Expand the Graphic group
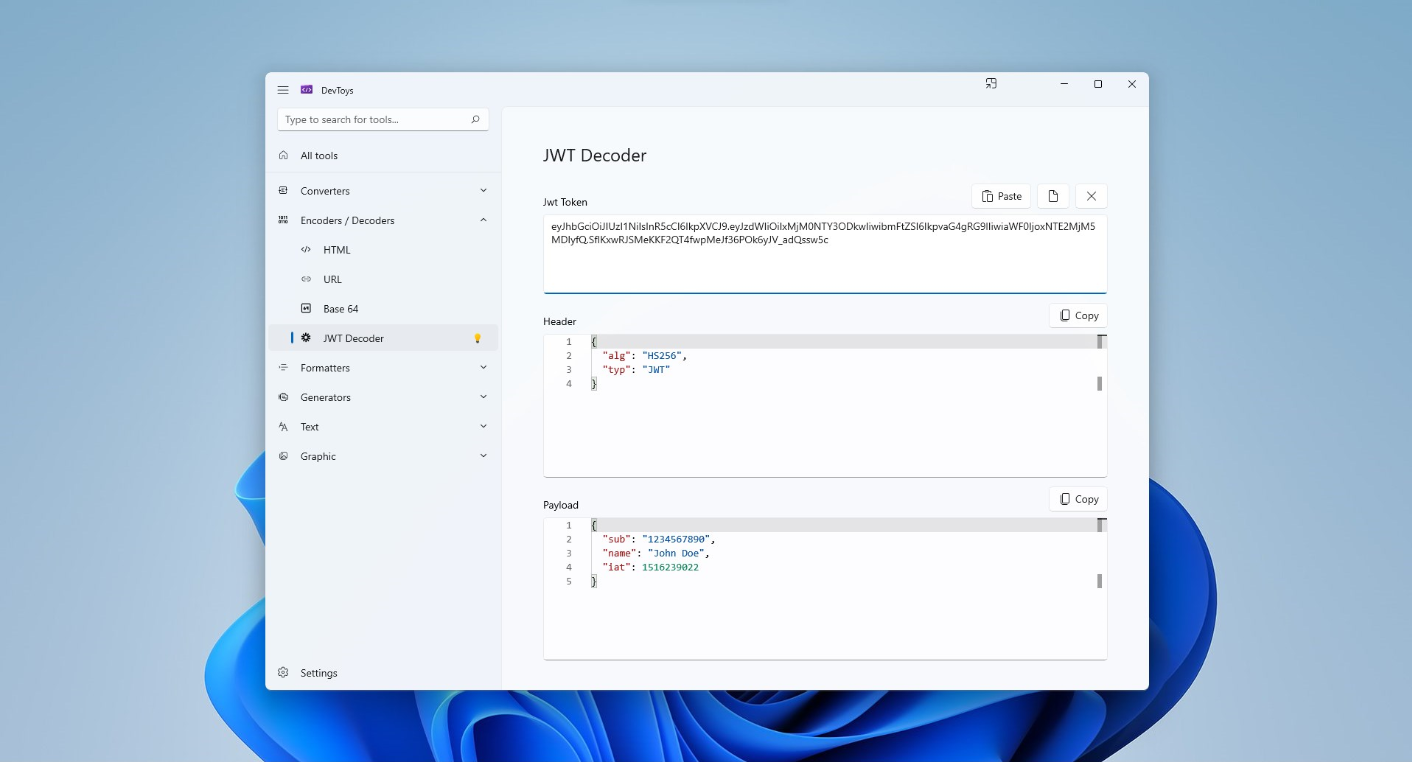The width and height of the screenshot is (1412, 762). (484, 456)
